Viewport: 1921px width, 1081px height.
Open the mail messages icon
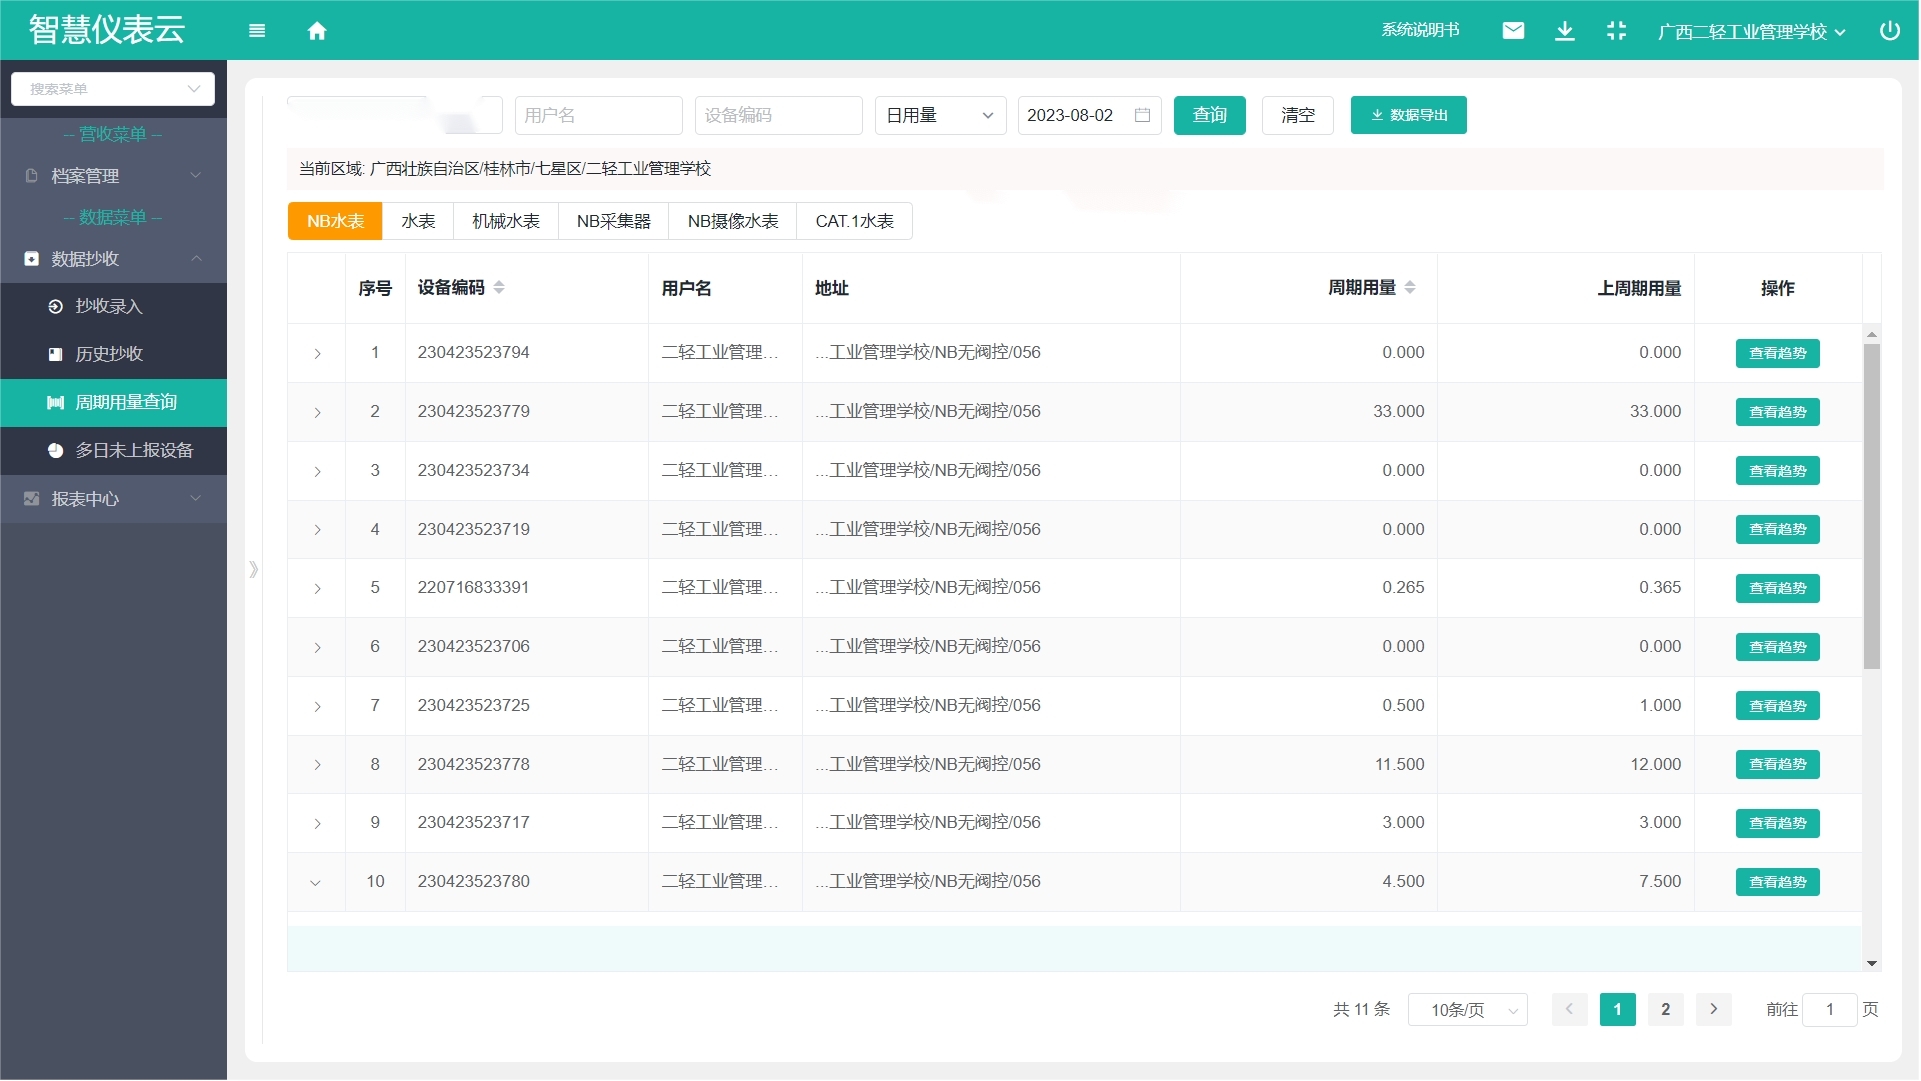1513,31
